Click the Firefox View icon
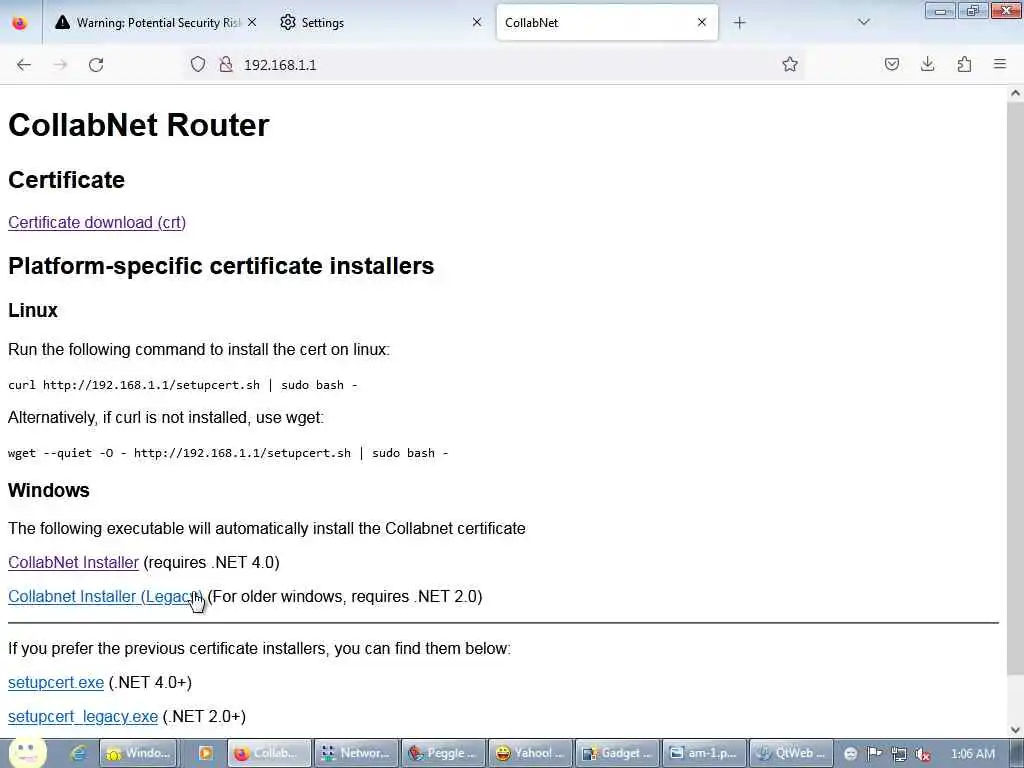 (20, 23)
